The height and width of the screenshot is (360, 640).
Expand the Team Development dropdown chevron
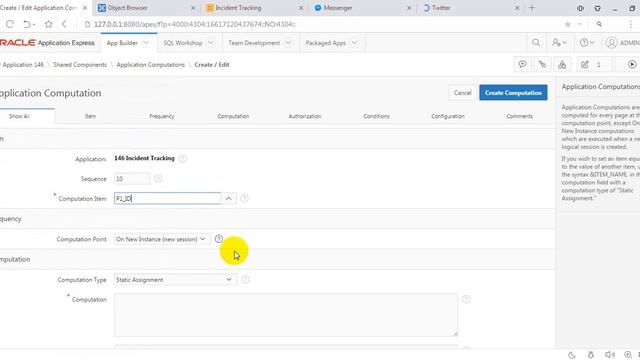[288, 42]
